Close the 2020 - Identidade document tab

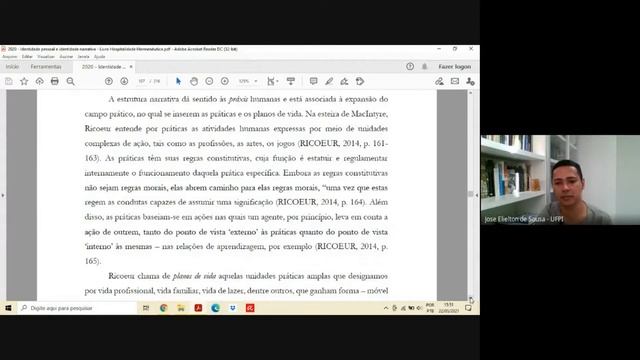(131, 67)
